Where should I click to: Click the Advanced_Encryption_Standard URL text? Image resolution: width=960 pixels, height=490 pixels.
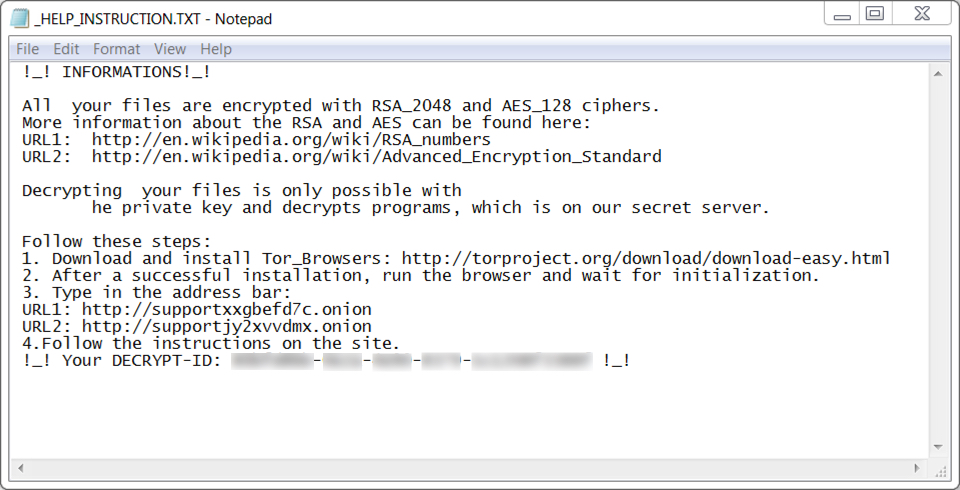coord(377,157)
